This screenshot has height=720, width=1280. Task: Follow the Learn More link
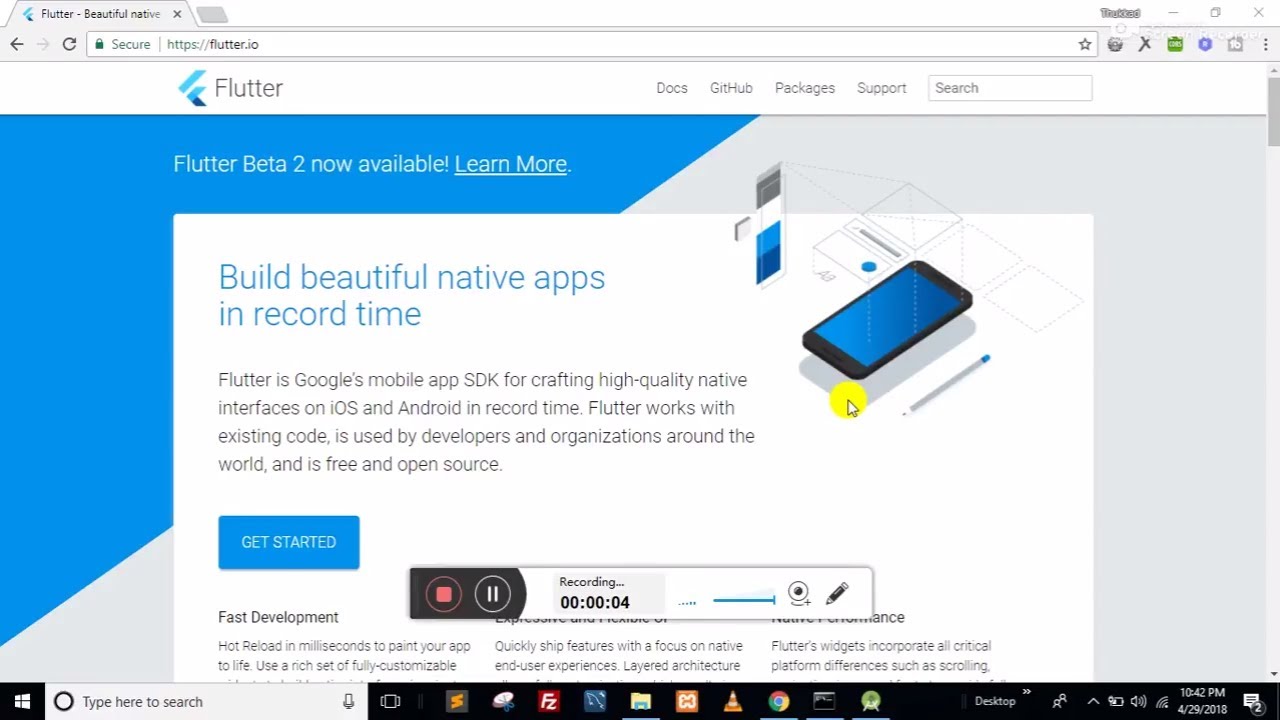511,164
